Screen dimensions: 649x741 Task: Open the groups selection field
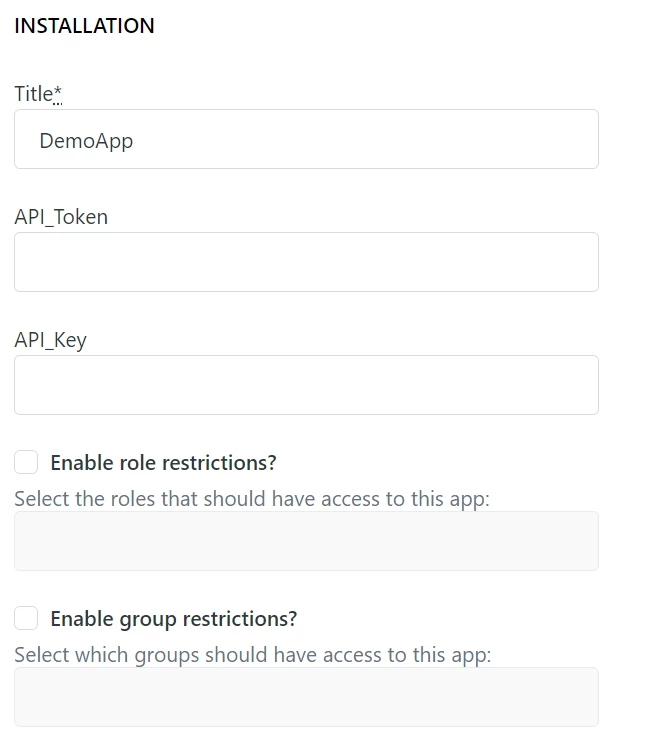(x=306, y=697)
